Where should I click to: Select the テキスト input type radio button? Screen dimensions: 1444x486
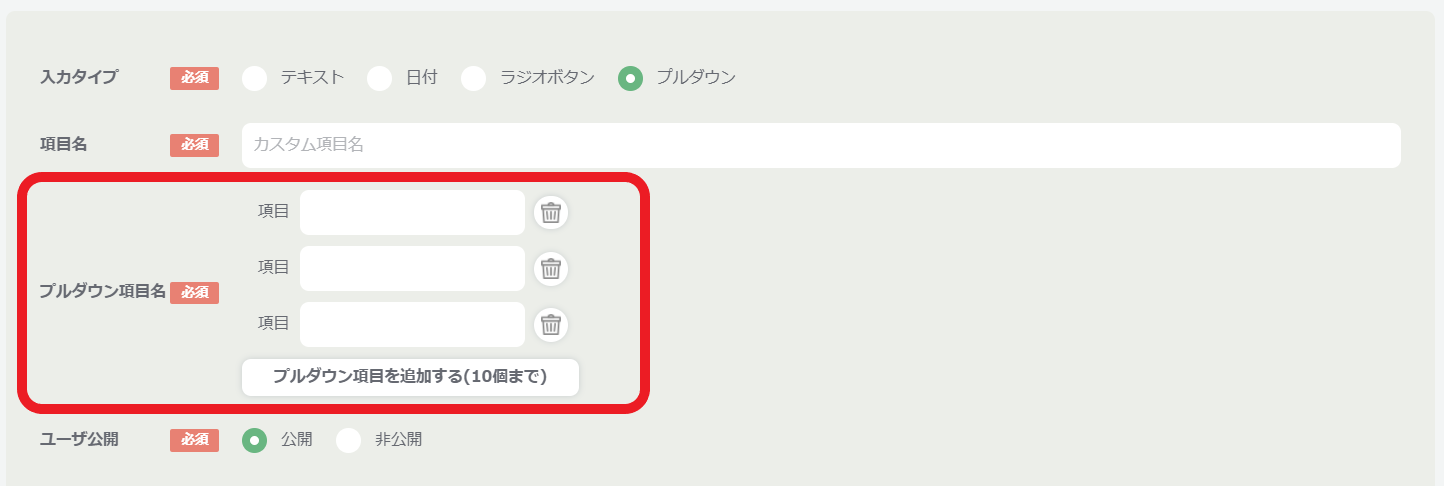[x=255, y=78]
